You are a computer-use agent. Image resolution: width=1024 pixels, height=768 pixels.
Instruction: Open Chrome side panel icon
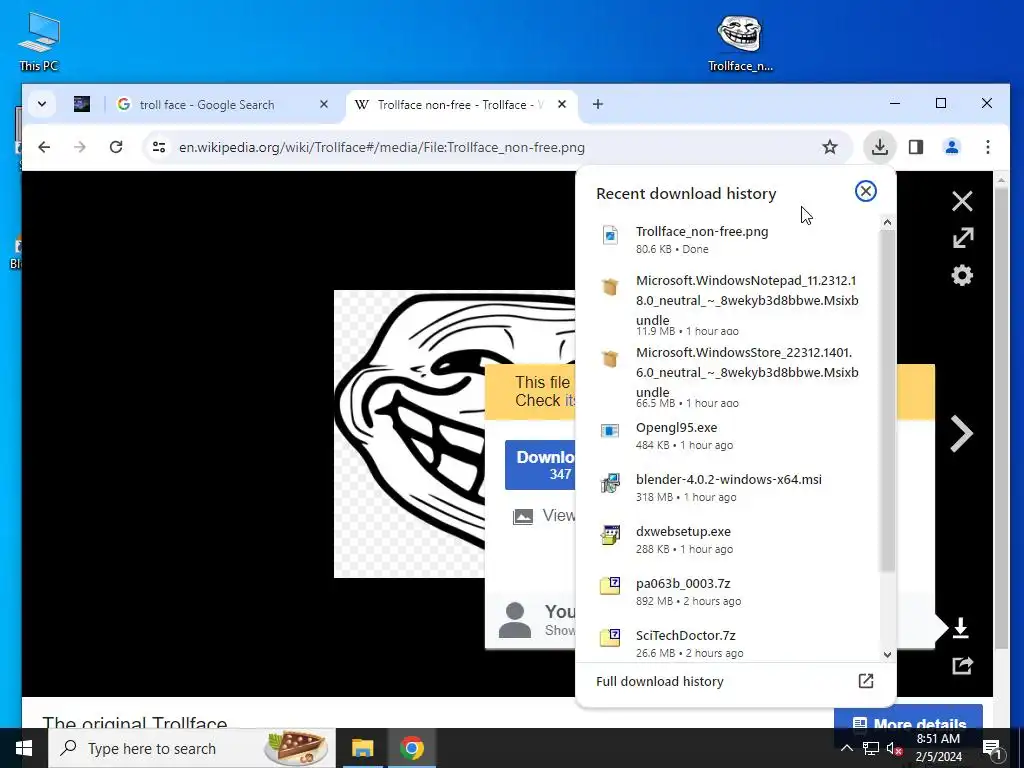[916, 147]
